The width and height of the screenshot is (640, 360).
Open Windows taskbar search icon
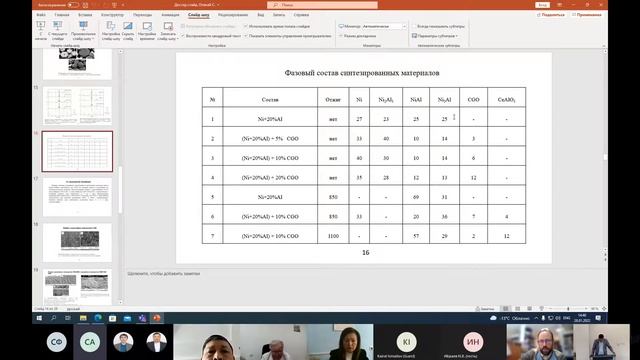tap(54, 318)
